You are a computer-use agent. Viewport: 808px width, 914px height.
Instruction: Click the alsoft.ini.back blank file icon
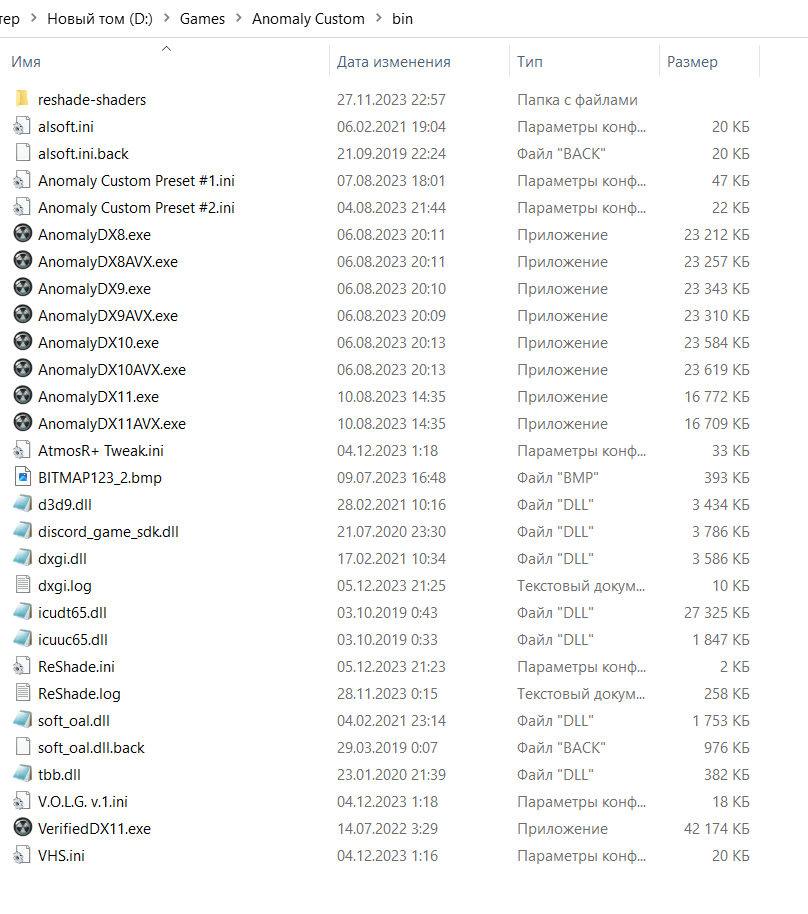click(22, 153)
